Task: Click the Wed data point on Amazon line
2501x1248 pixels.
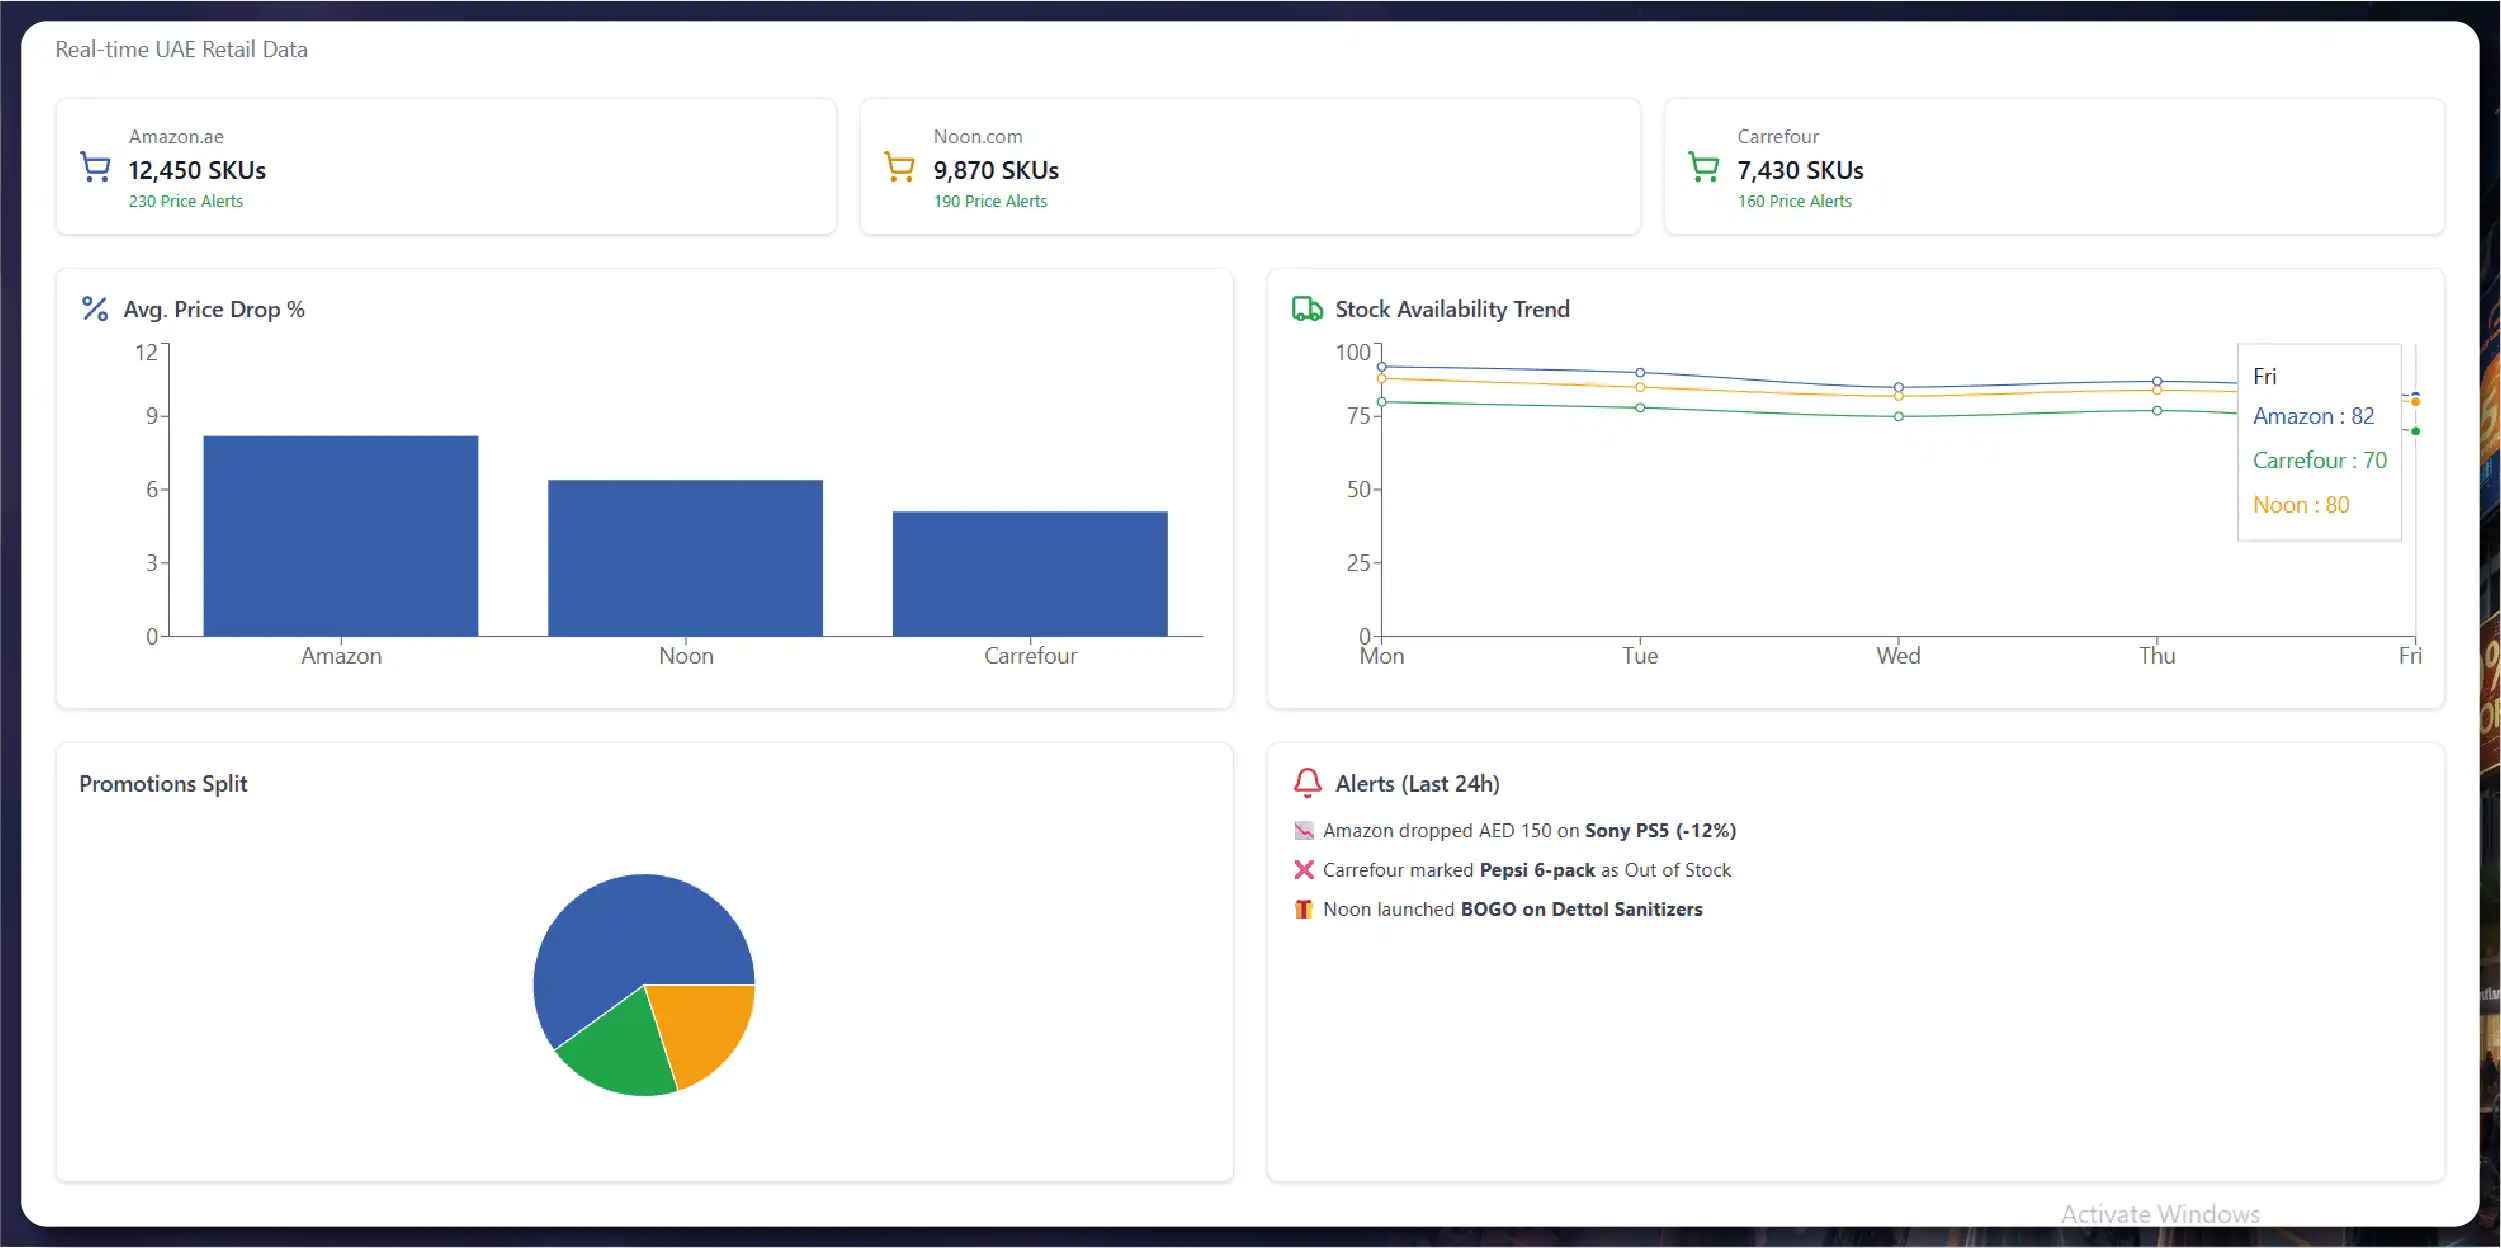Action: click(x=1898, y=387)
